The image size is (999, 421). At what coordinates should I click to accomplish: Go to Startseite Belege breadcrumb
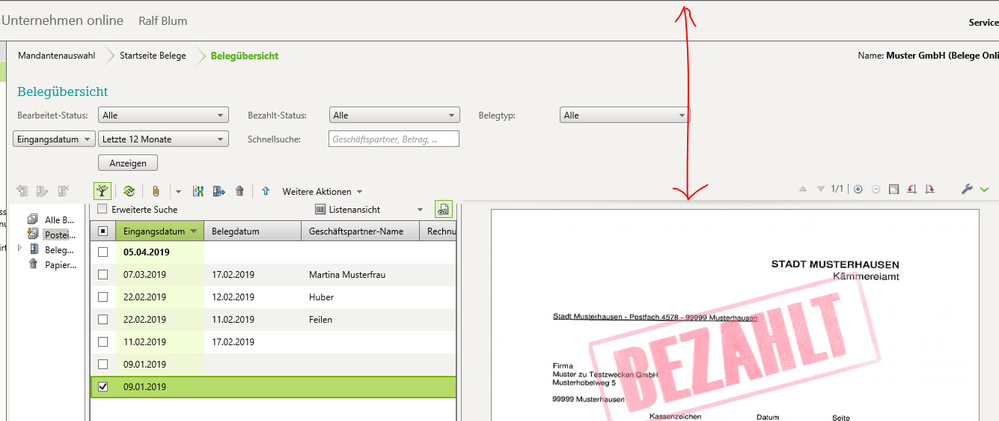(x=152, y=56)
